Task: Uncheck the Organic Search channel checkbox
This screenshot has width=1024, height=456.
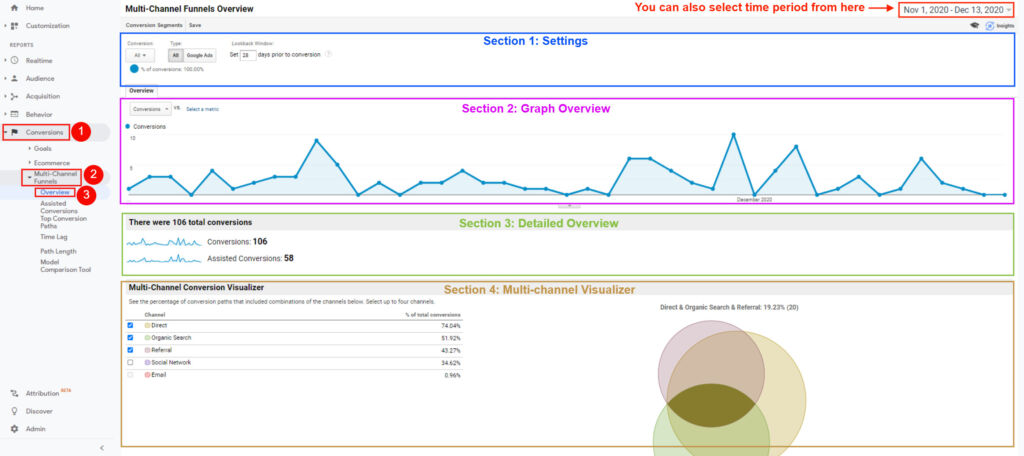Action: 130,338
